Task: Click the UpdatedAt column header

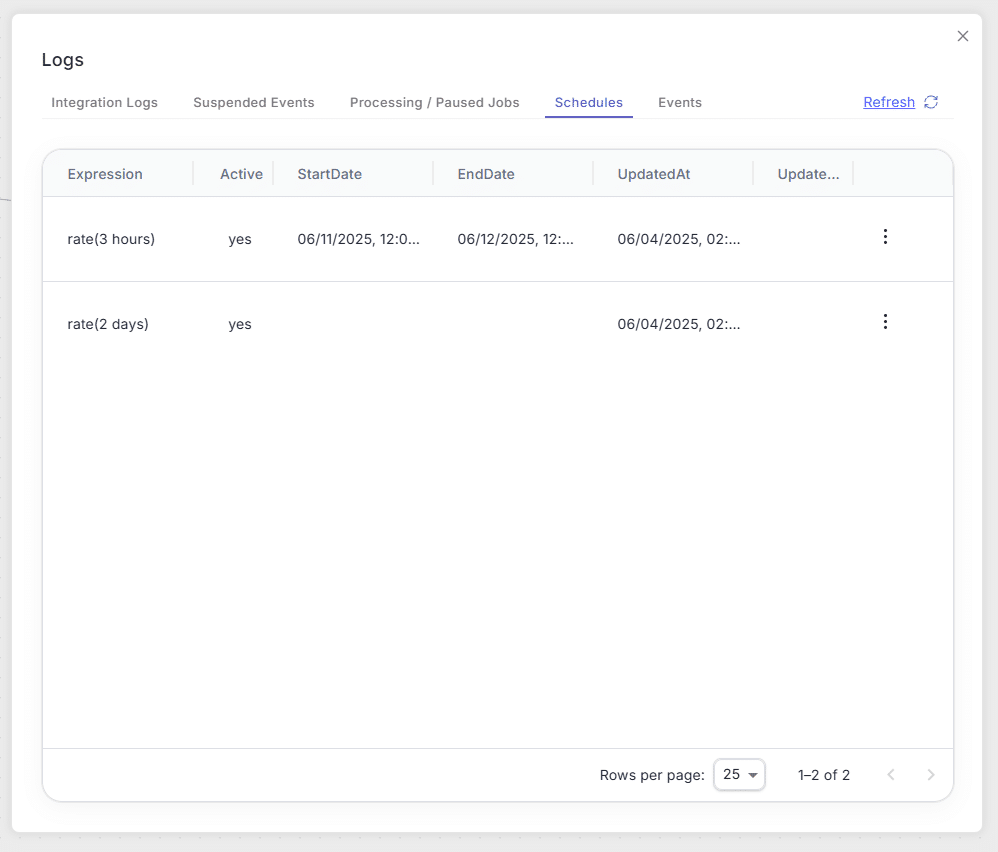Action: point(654,174)
